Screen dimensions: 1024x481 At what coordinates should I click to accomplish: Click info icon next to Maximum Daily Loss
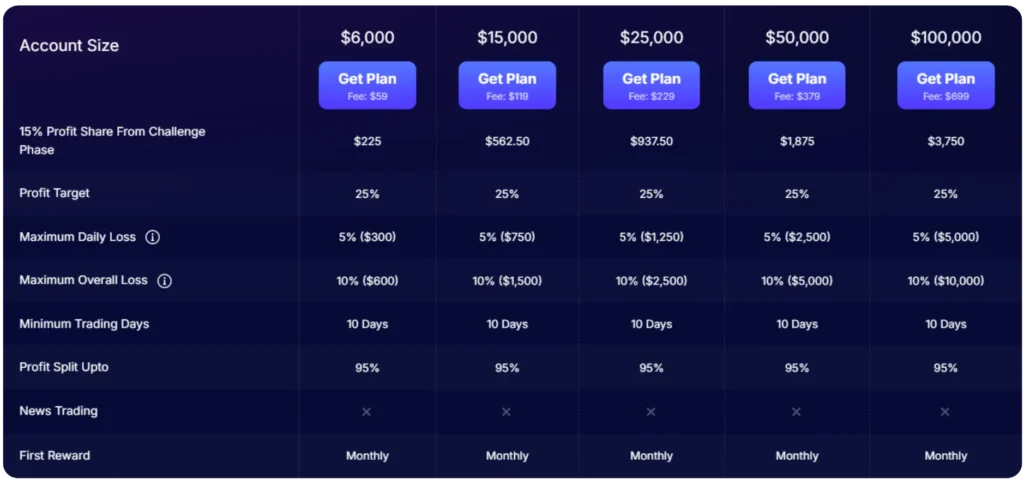[x=153, y=238]
